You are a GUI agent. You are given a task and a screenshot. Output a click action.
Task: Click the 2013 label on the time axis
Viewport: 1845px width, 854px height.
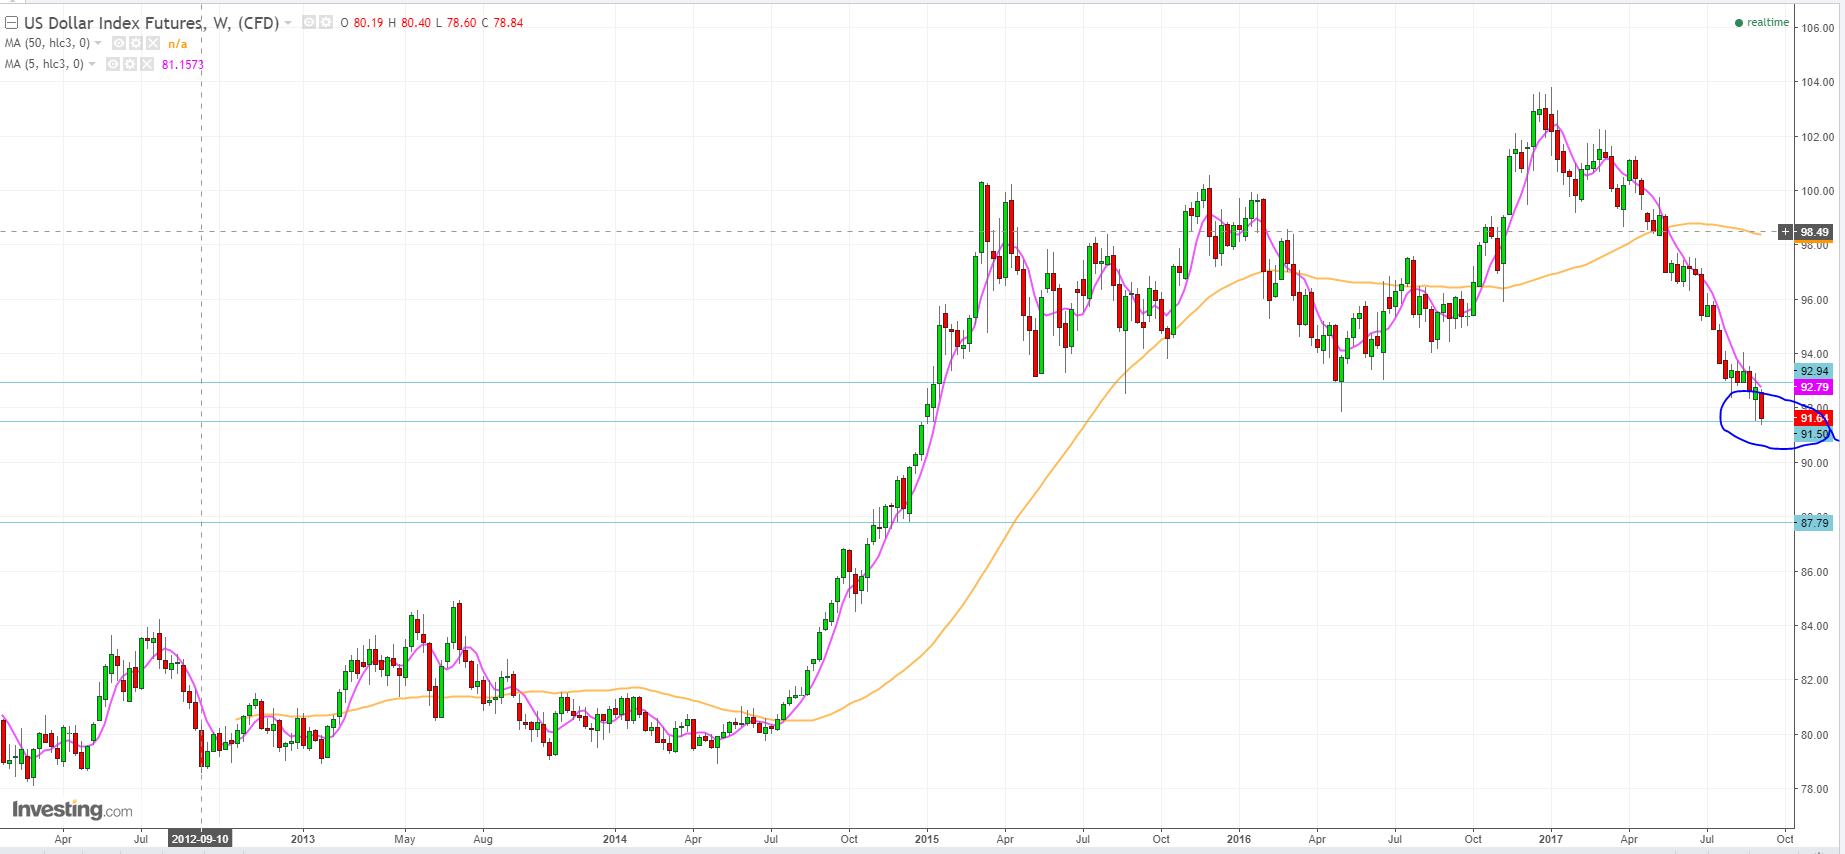(303, 839)
